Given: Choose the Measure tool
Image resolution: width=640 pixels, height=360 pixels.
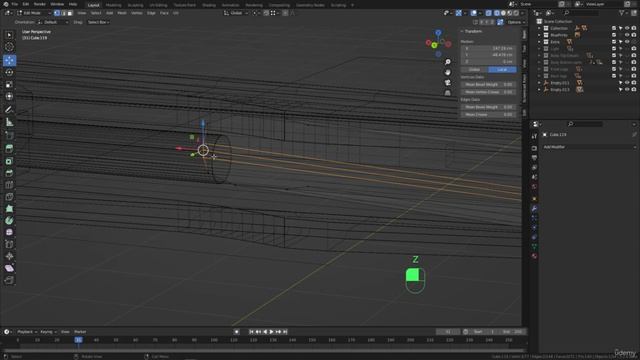Looking at the screenshot, I should (9, 122).
